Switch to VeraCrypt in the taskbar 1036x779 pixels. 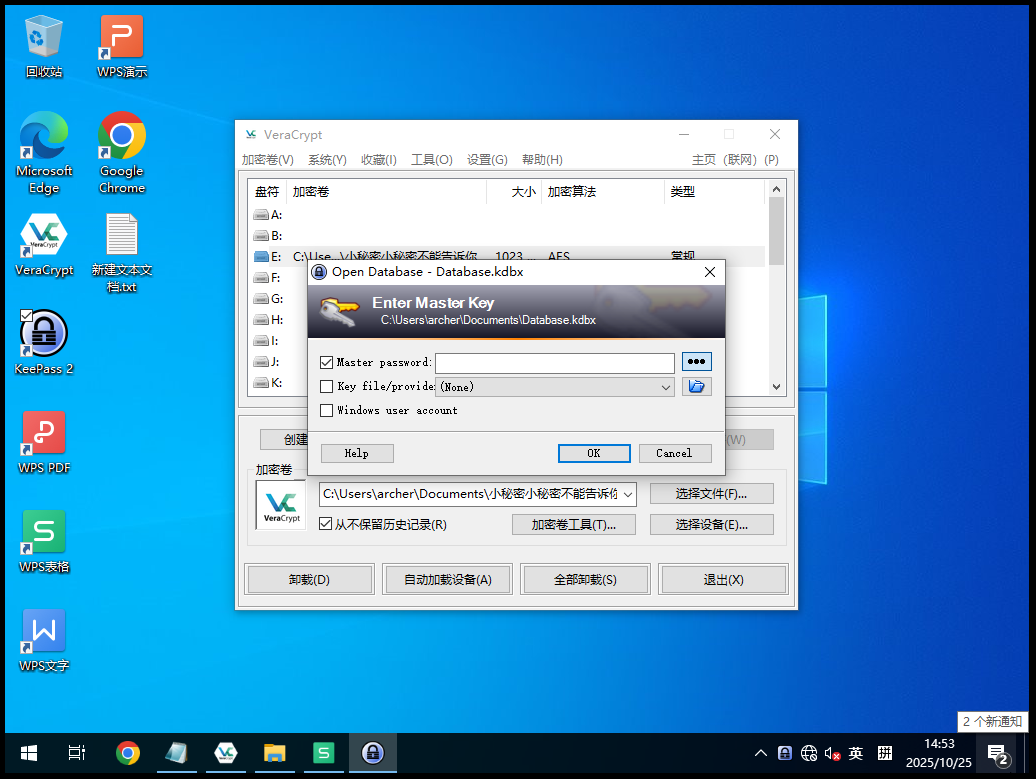(x=225, y=753)
